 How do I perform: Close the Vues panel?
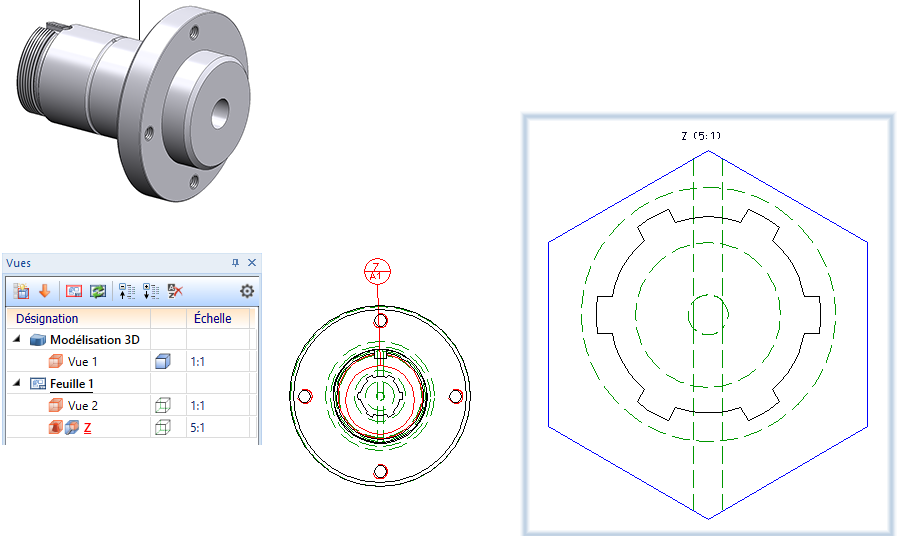click(x=252, y=262)
